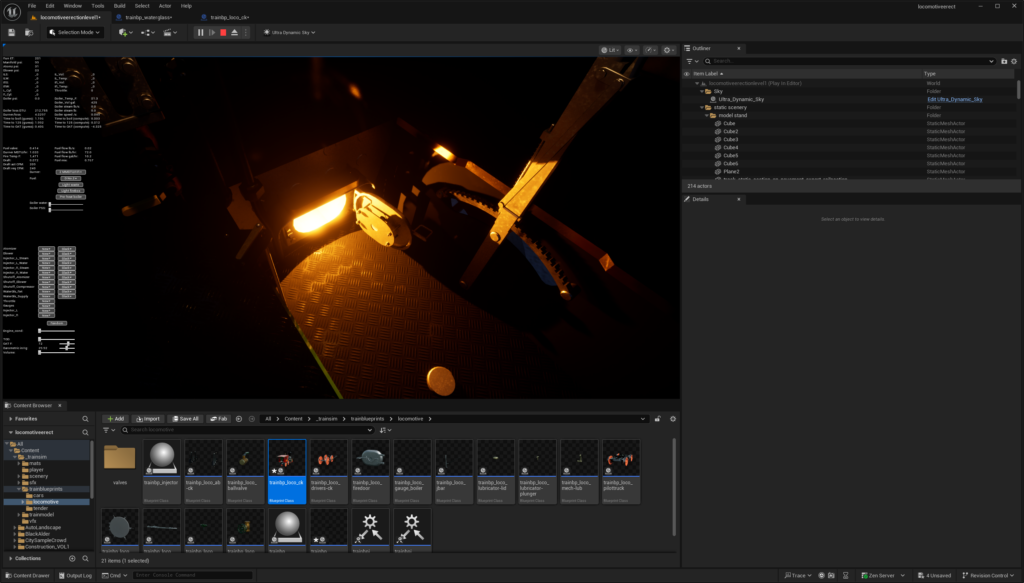This screenshot has height=583, width=1024.
Task: Collapse the Sky folder in Outliner
Action: 703,91
